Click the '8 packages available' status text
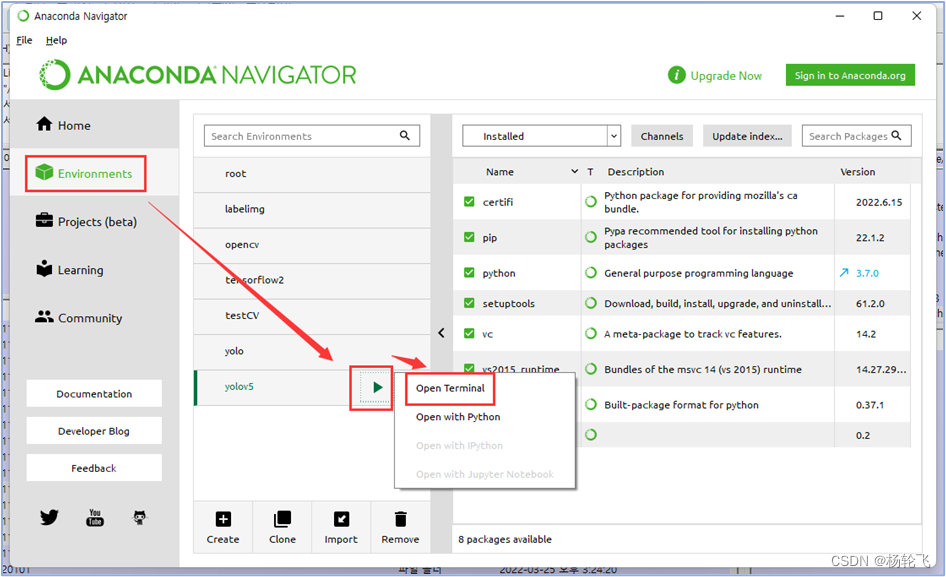 504,539
